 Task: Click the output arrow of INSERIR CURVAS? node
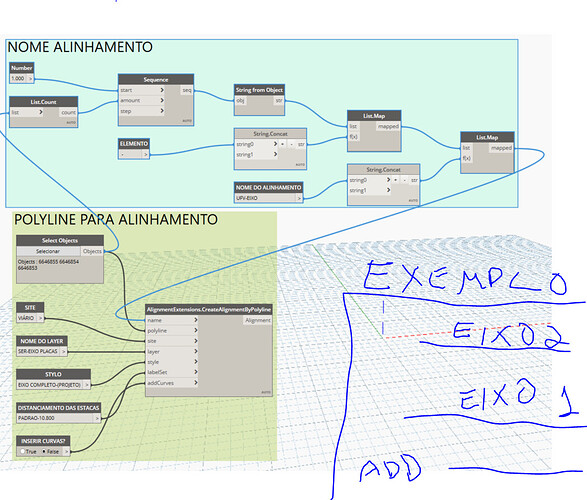coord(66,451)
